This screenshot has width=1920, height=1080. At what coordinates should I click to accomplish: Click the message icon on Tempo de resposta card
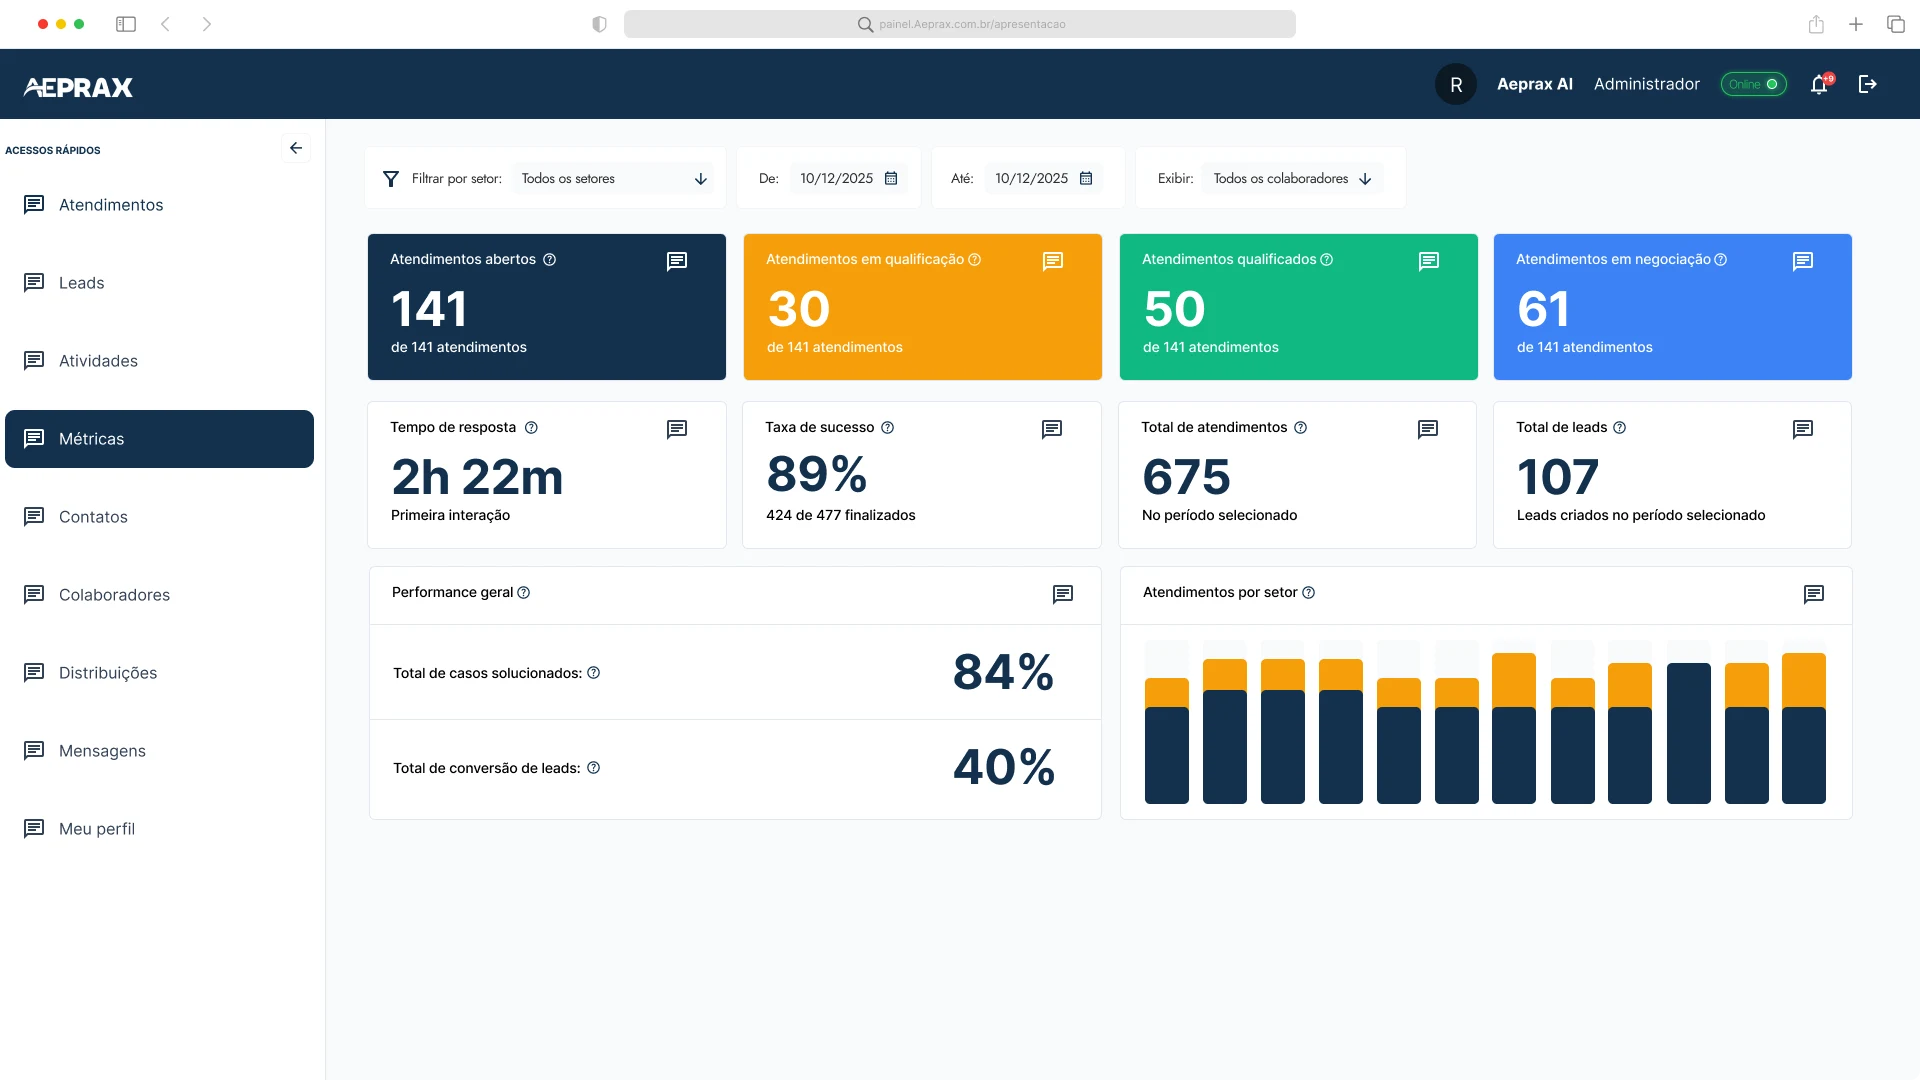677,429
